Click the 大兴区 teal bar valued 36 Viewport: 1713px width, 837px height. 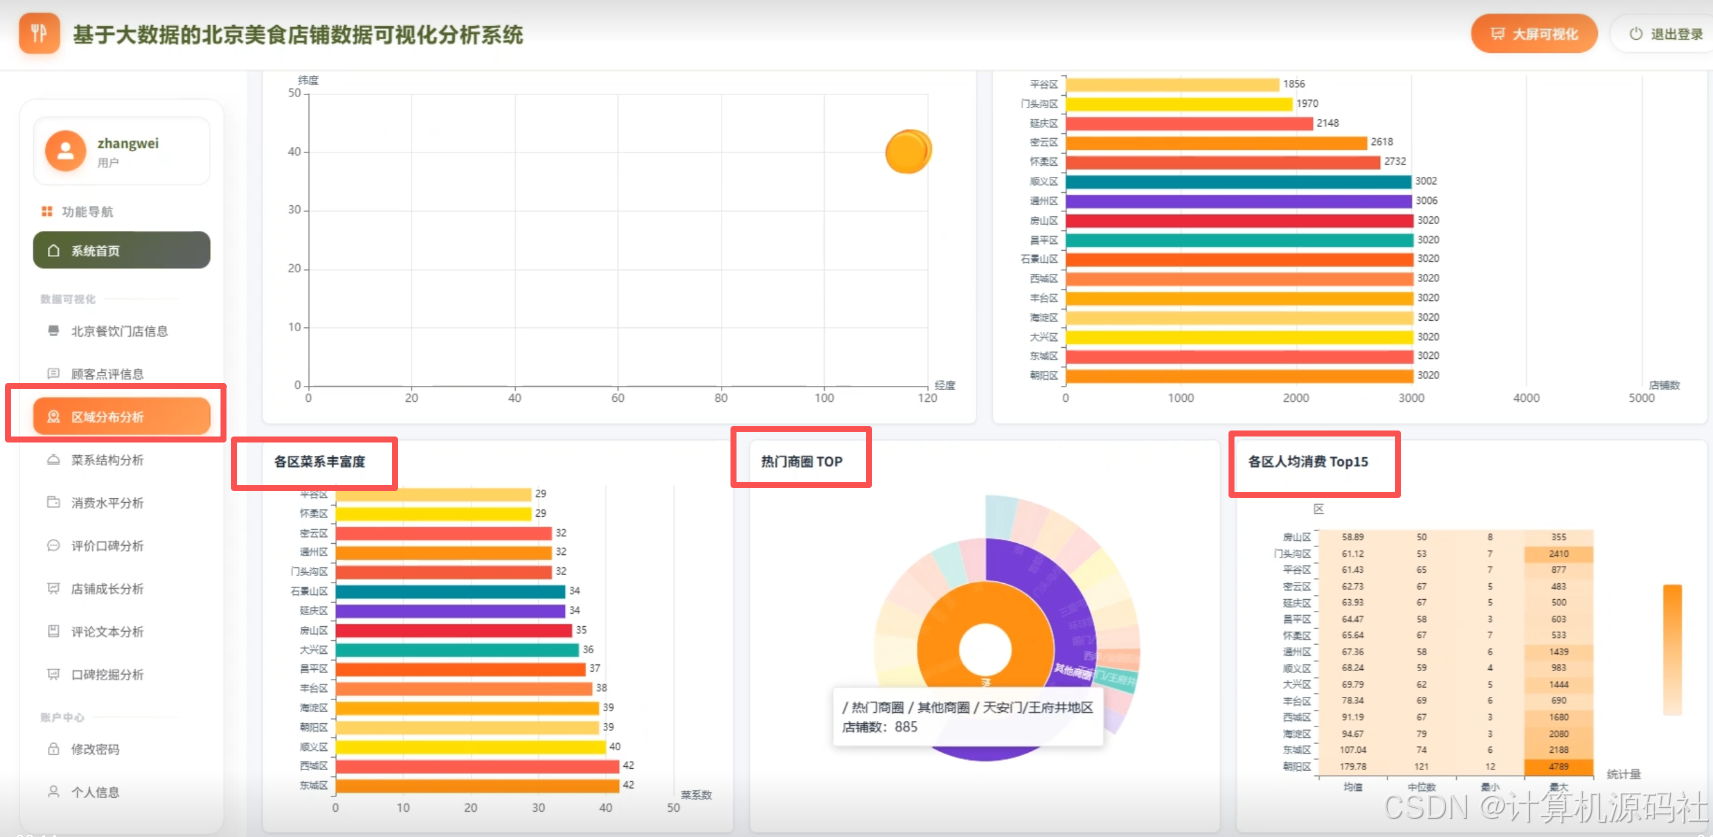457,650
